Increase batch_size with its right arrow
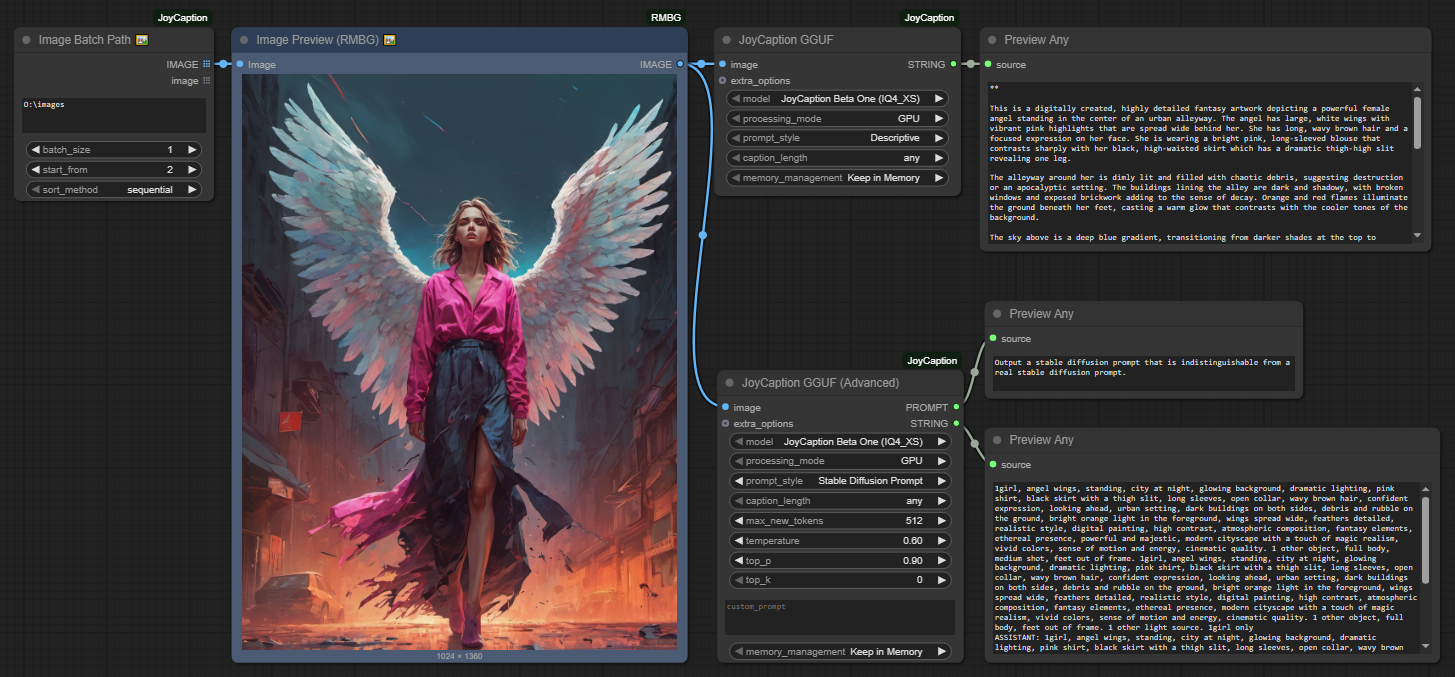Viewport: 1455px width, 677px height. coord(192,150)
